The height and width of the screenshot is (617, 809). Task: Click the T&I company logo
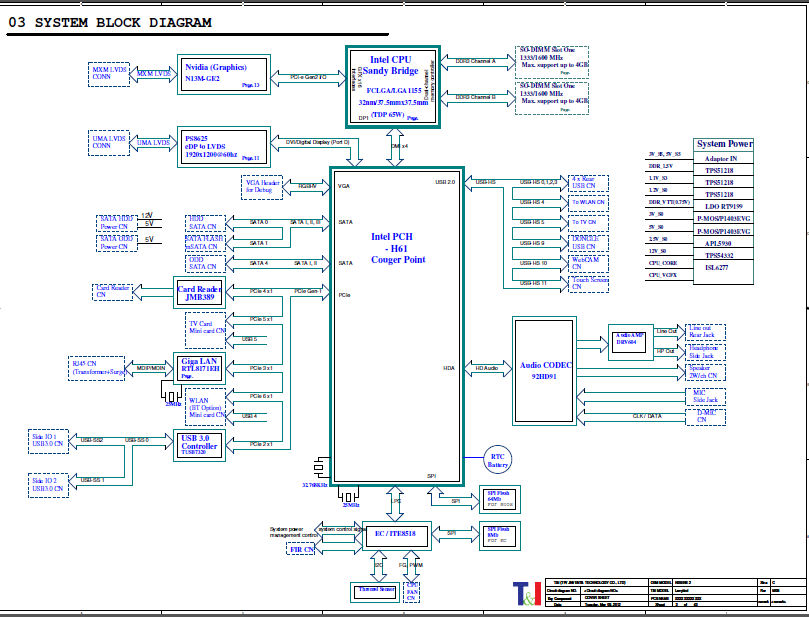527,593
